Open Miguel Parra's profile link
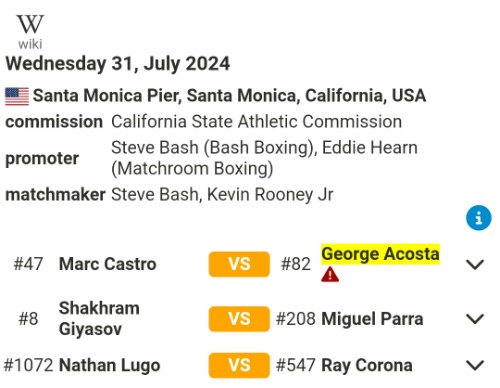The width and height of the screenshot is (500, 388). tap(372, 319)
